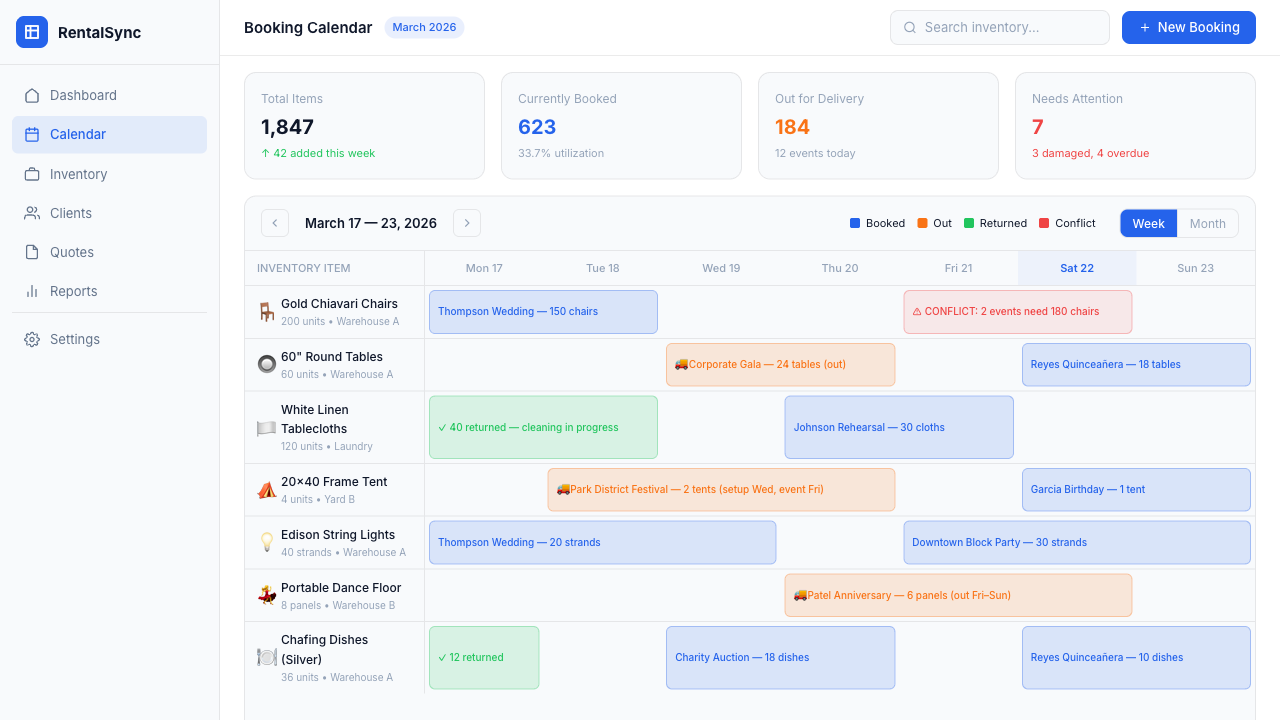Open Johnson Rehearsal 30 cloths booking
1280x720 pixels.
(x=899, y=427)
